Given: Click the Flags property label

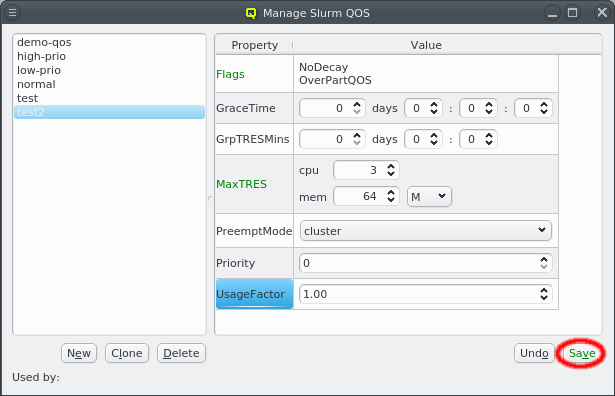Looking at the screenshot, I should pyautogui.click(x=230, y=74).
